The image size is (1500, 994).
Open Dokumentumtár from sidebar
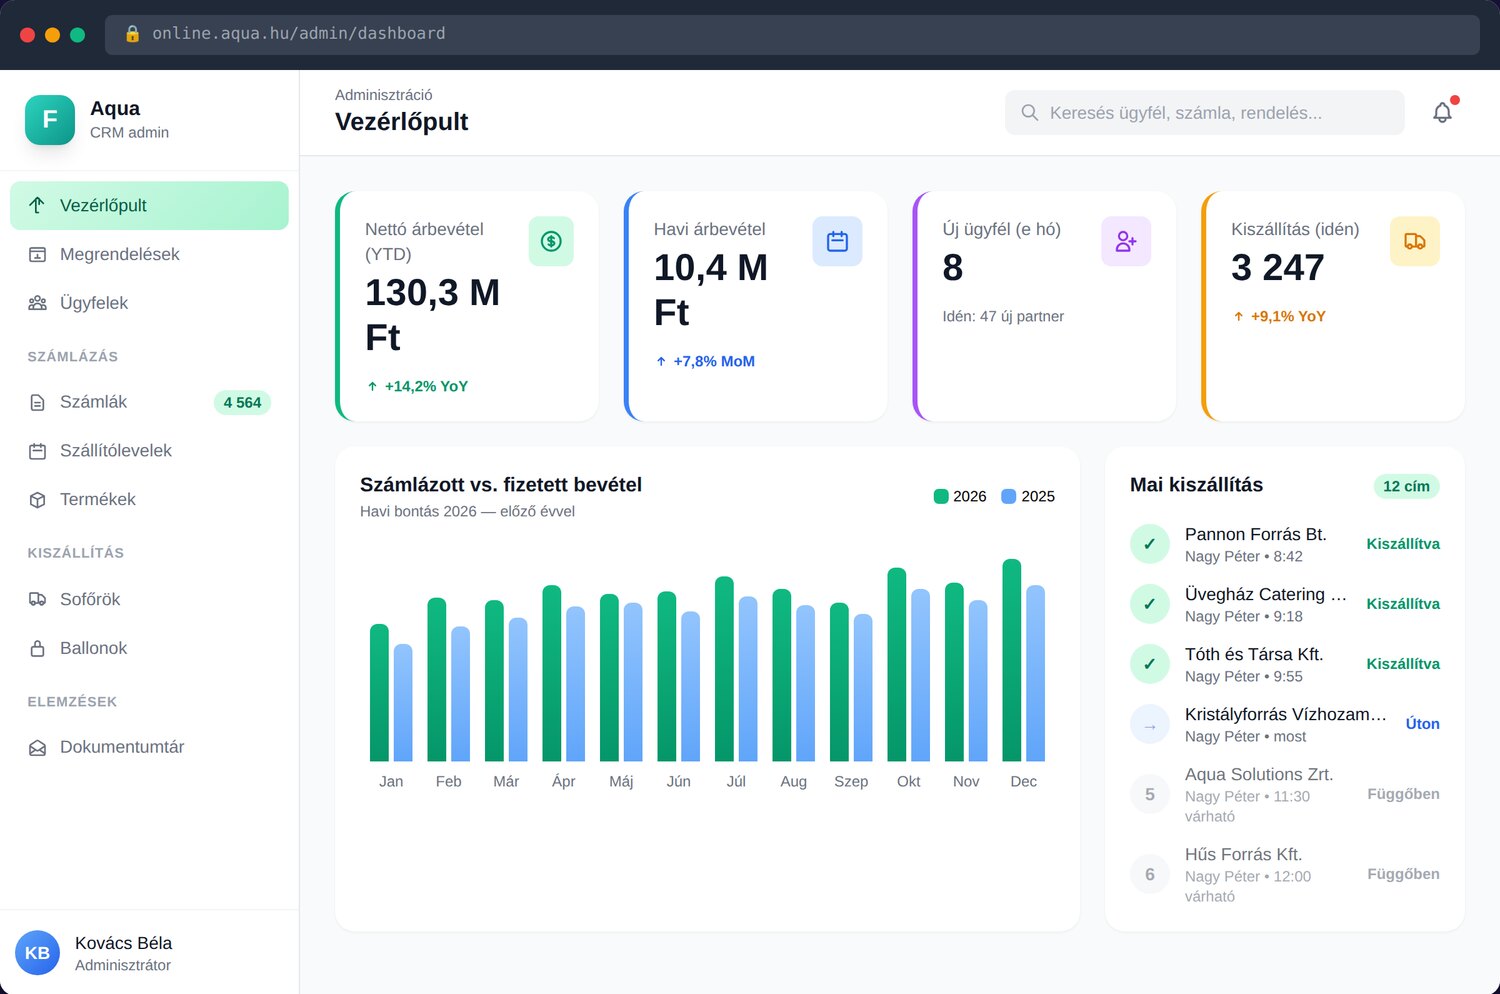tap(149, 747)
